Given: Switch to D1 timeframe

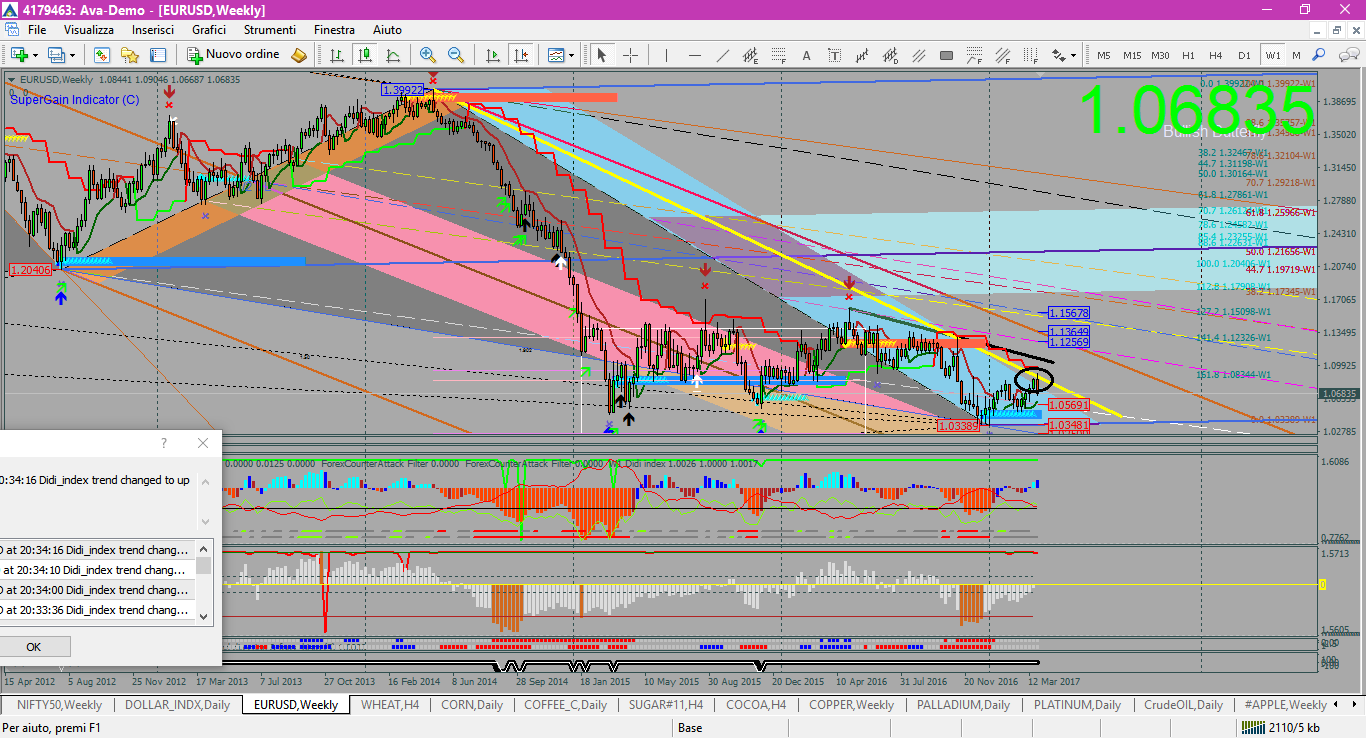Looking at the screenshot, I should (1244, 55).
